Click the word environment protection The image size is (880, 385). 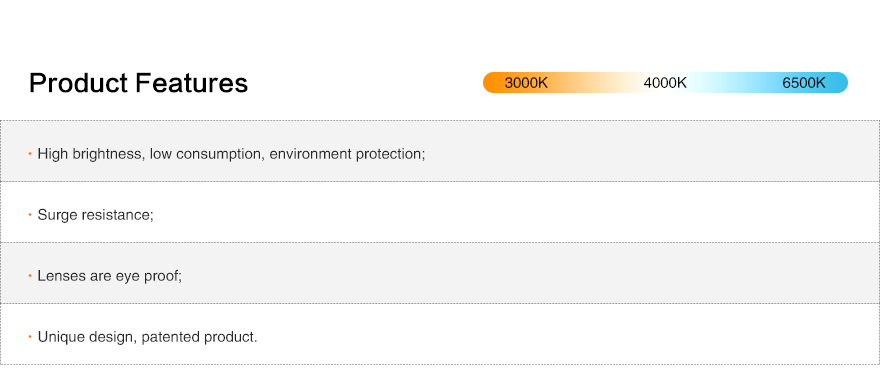click(x=346, y=154)
